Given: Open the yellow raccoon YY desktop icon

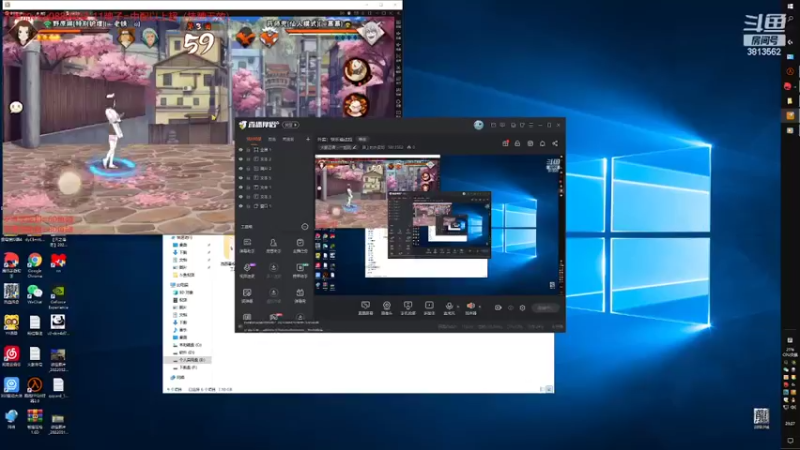Looking at the screenshot, I should tap(11, 324).
